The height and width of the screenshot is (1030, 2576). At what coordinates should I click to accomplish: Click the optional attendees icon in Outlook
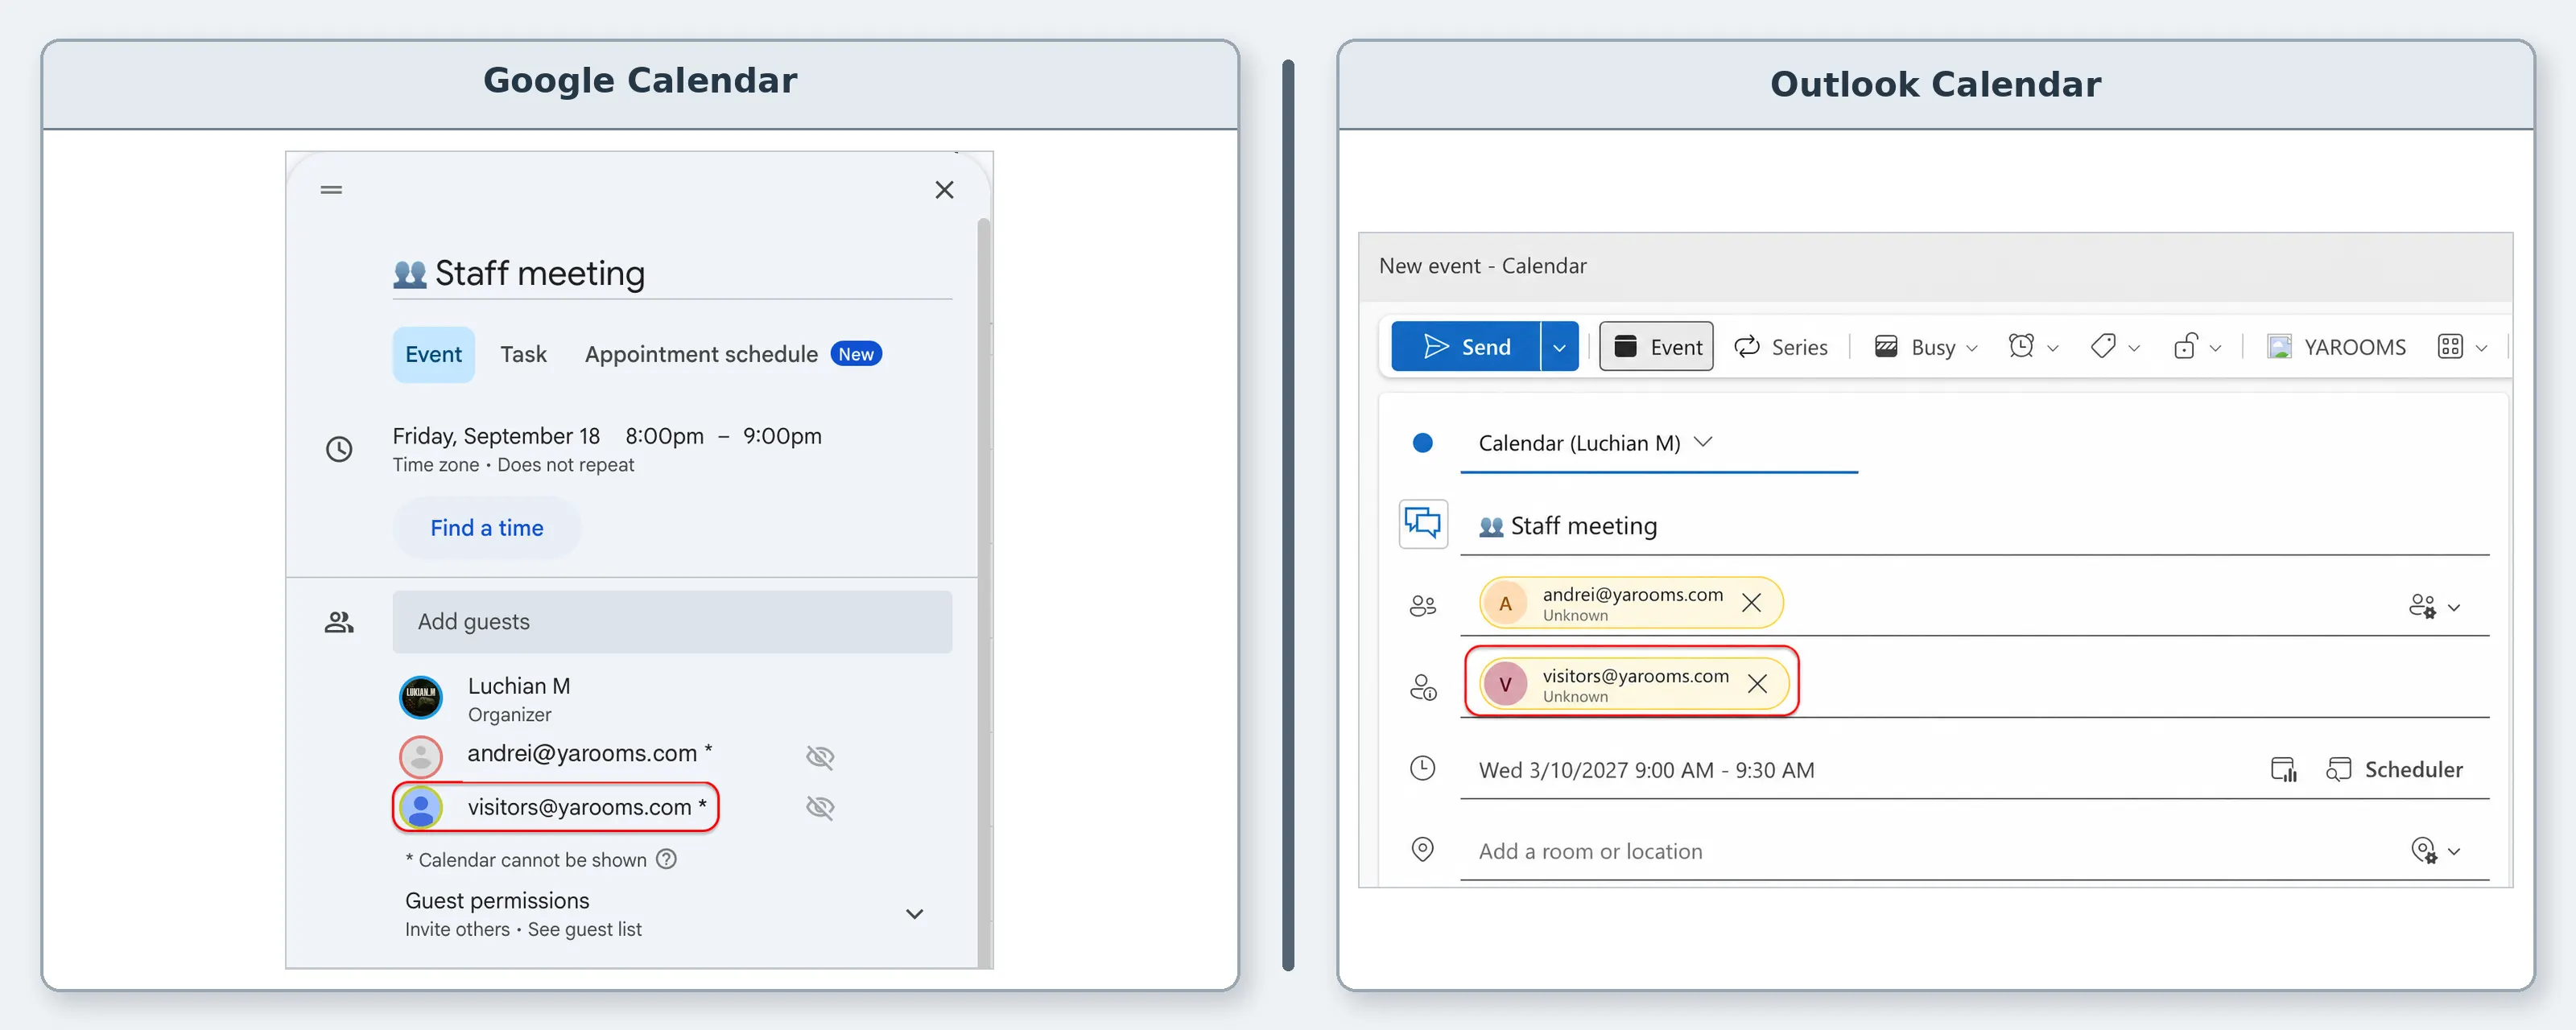1422,688
